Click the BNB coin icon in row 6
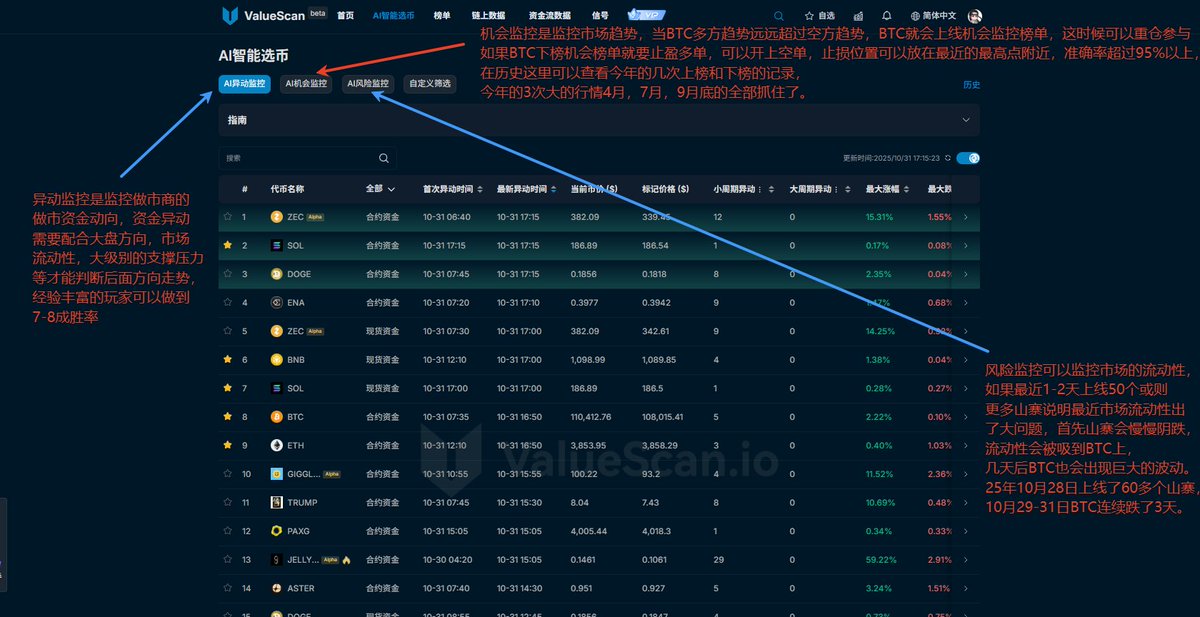Screen dimensions: 1200x617 click(x=277, y=359)
